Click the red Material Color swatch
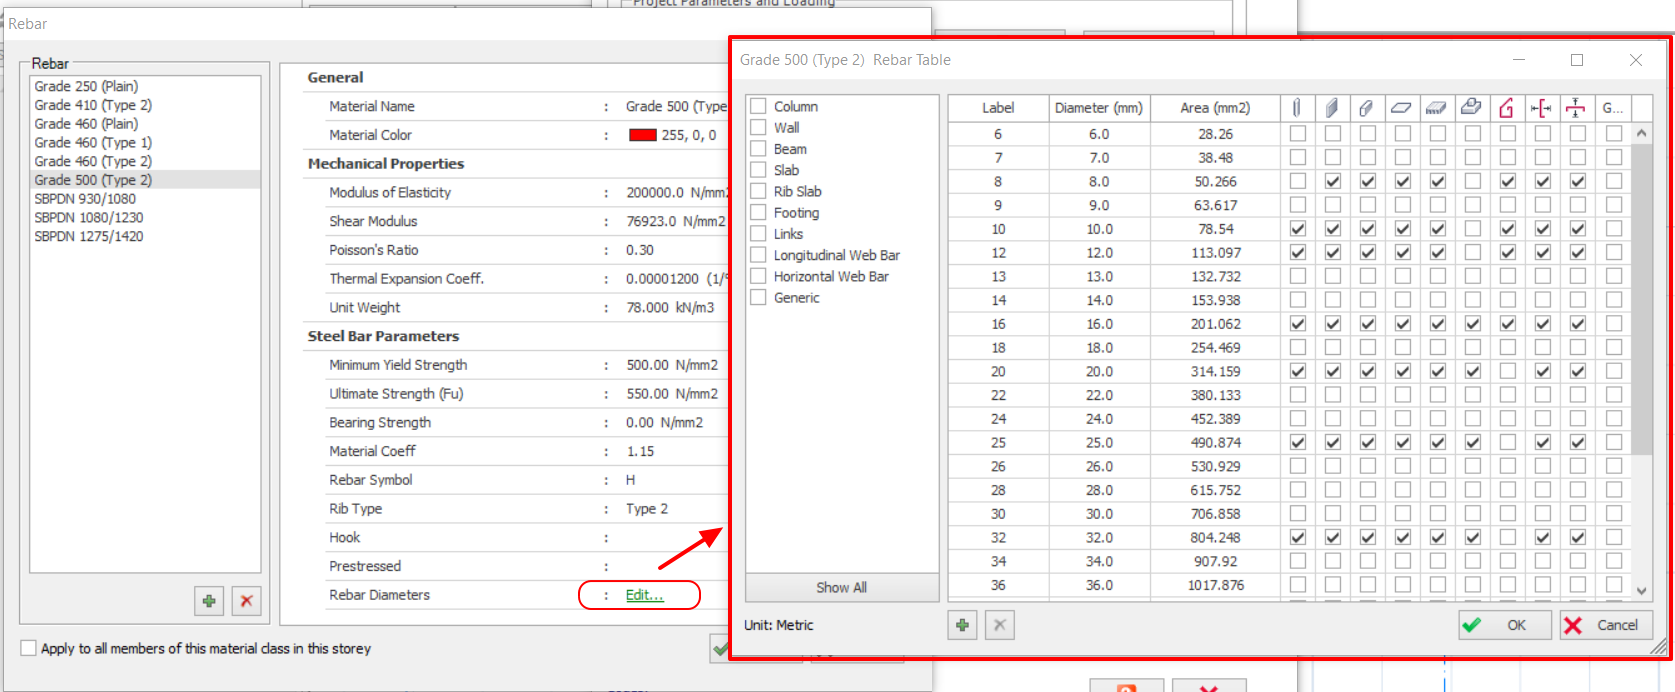Viewport: 1675px width, 692px height. tap(642, 135)
